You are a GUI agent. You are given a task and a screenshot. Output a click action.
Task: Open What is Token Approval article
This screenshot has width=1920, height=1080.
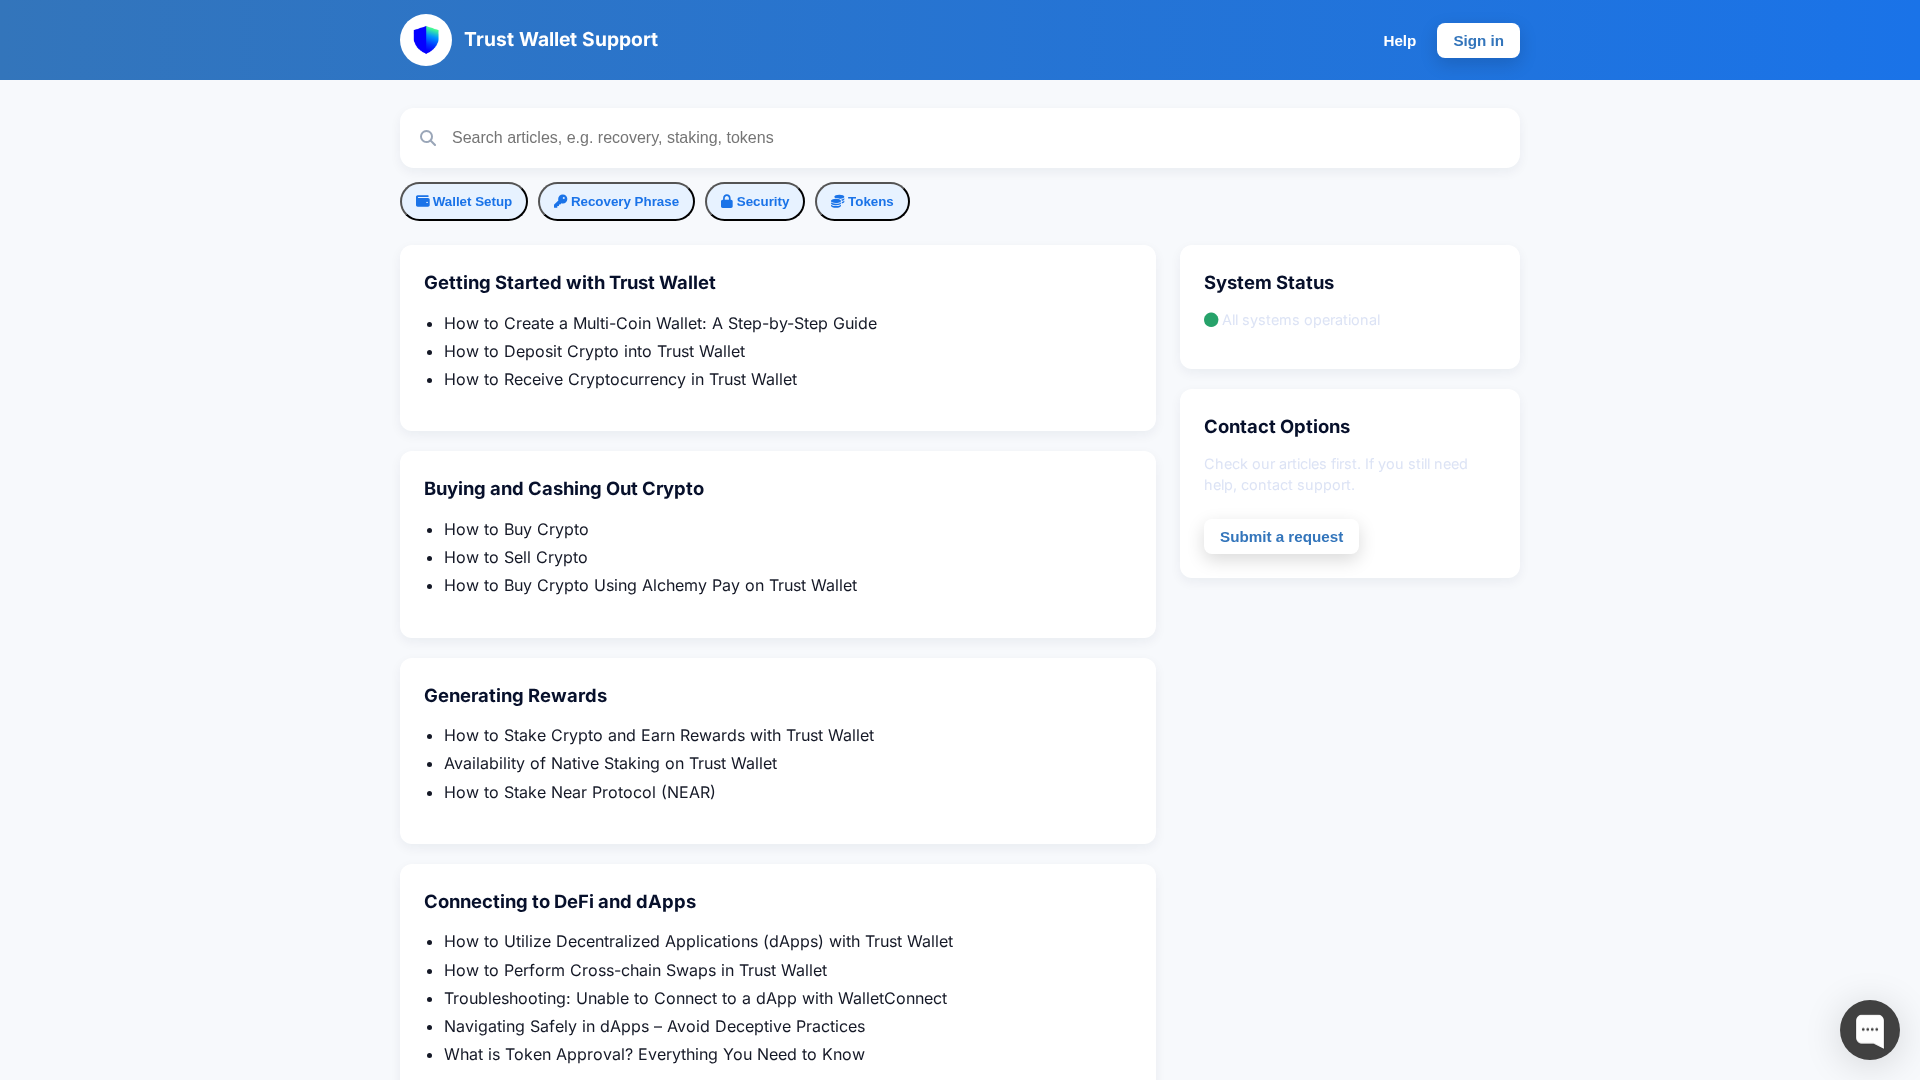click(654, 1054)
